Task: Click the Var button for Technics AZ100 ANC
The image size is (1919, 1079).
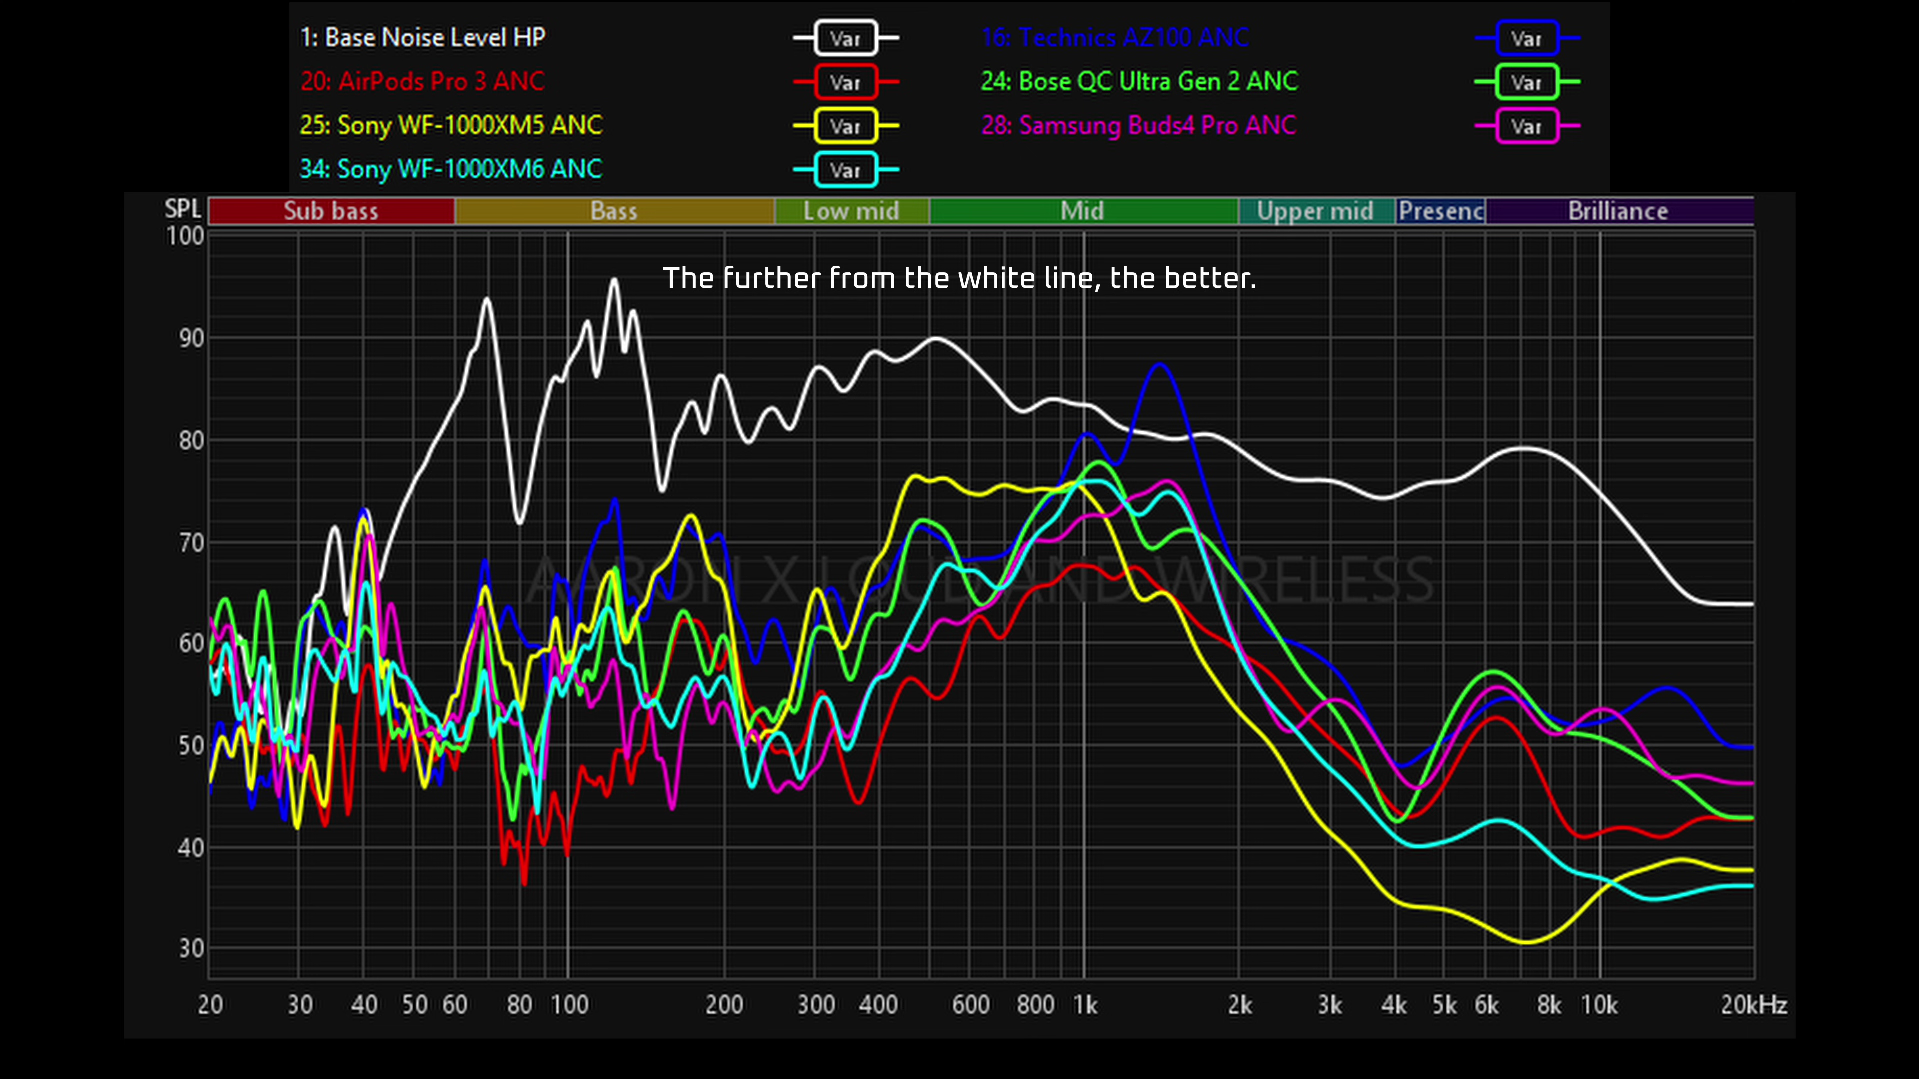Action: 1527,38
